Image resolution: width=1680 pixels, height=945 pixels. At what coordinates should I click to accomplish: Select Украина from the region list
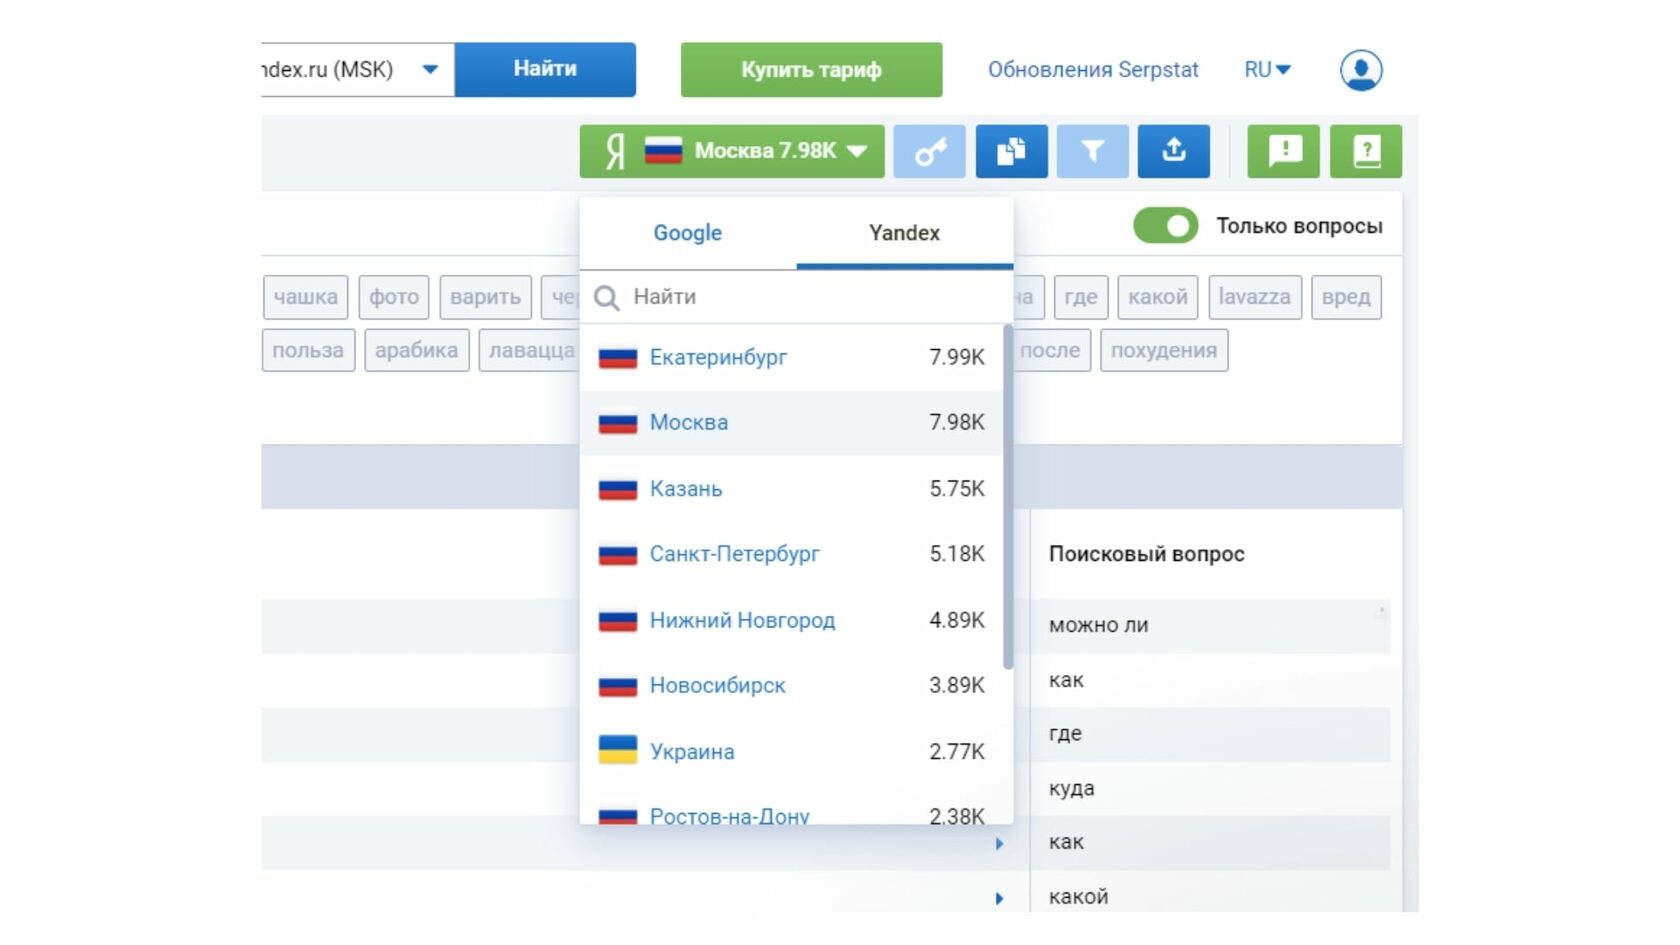tap(791, 752)
